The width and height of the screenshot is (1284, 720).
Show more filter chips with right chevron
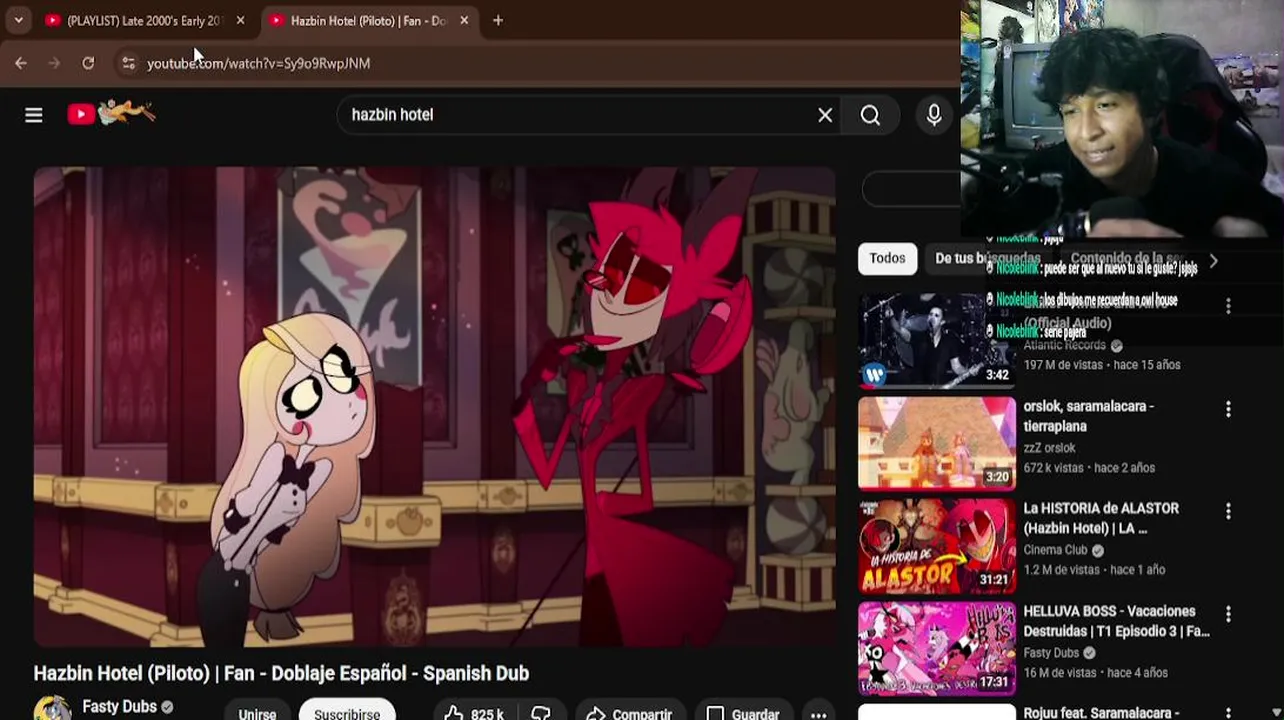[x=1213, y=261]
